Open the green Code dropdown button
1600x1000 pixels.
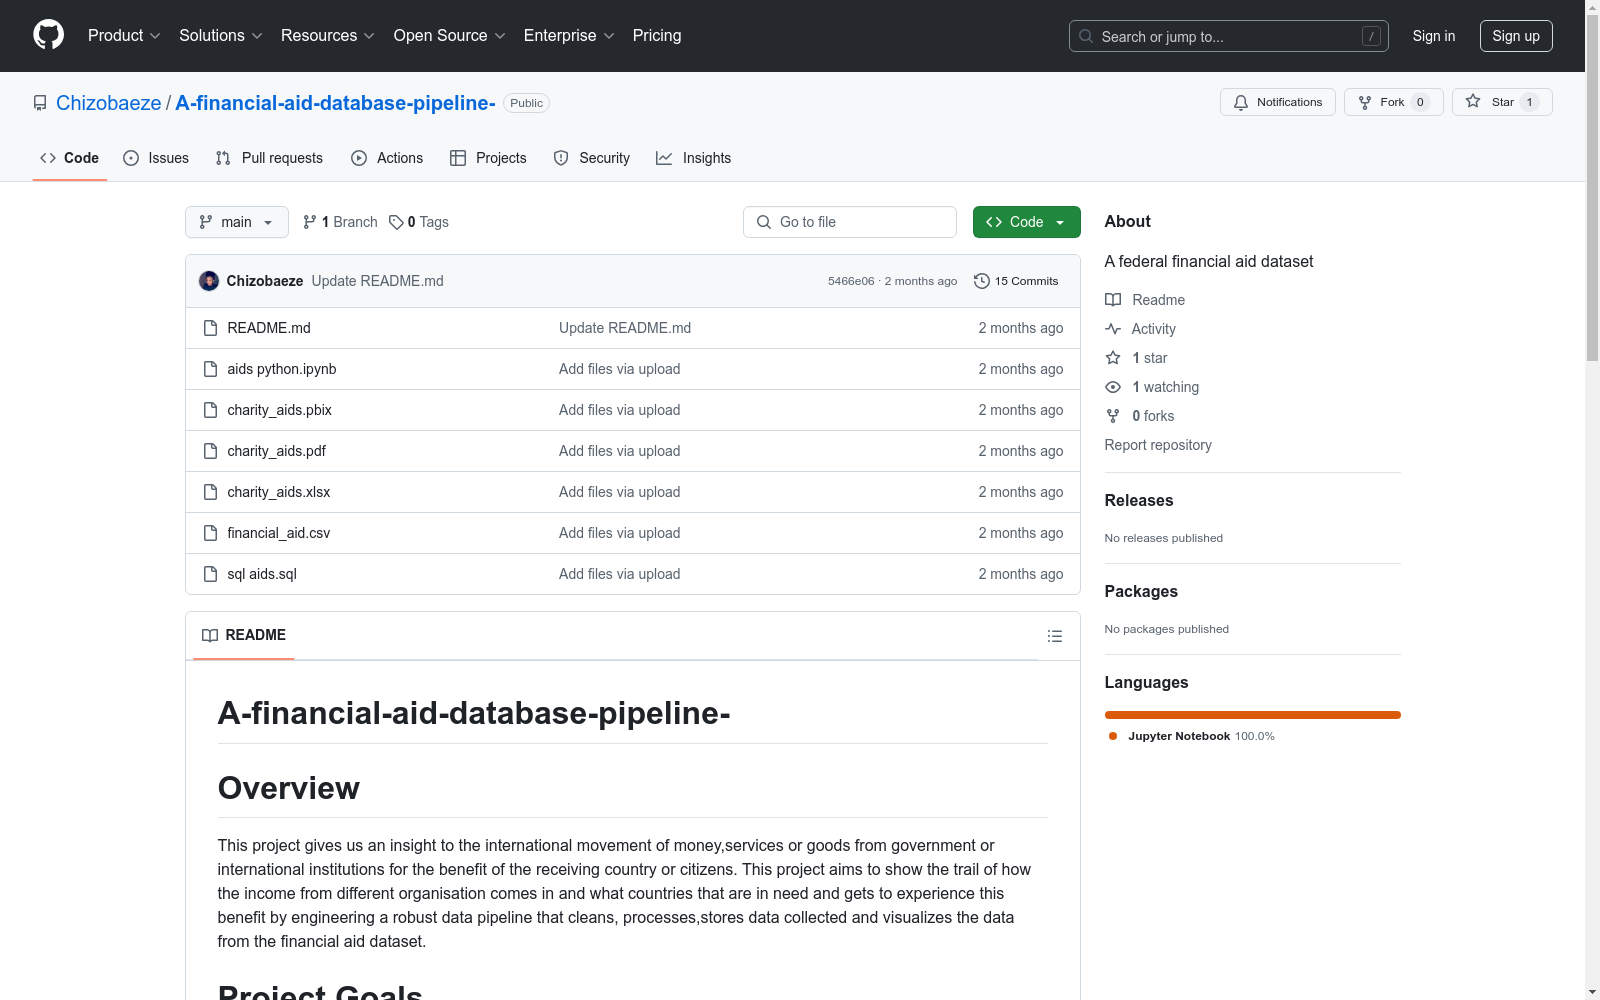click(x=1026, y=222)
